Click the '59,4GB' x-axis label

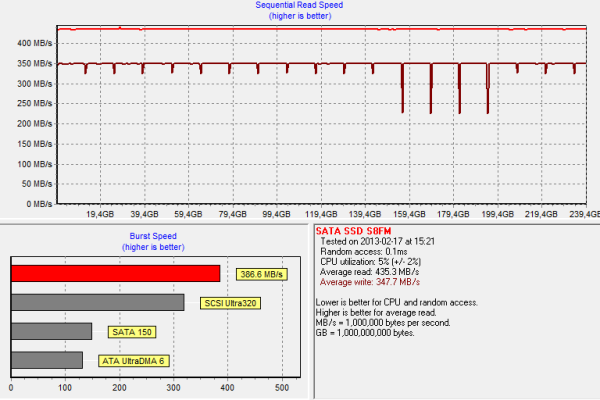point(188,214)
